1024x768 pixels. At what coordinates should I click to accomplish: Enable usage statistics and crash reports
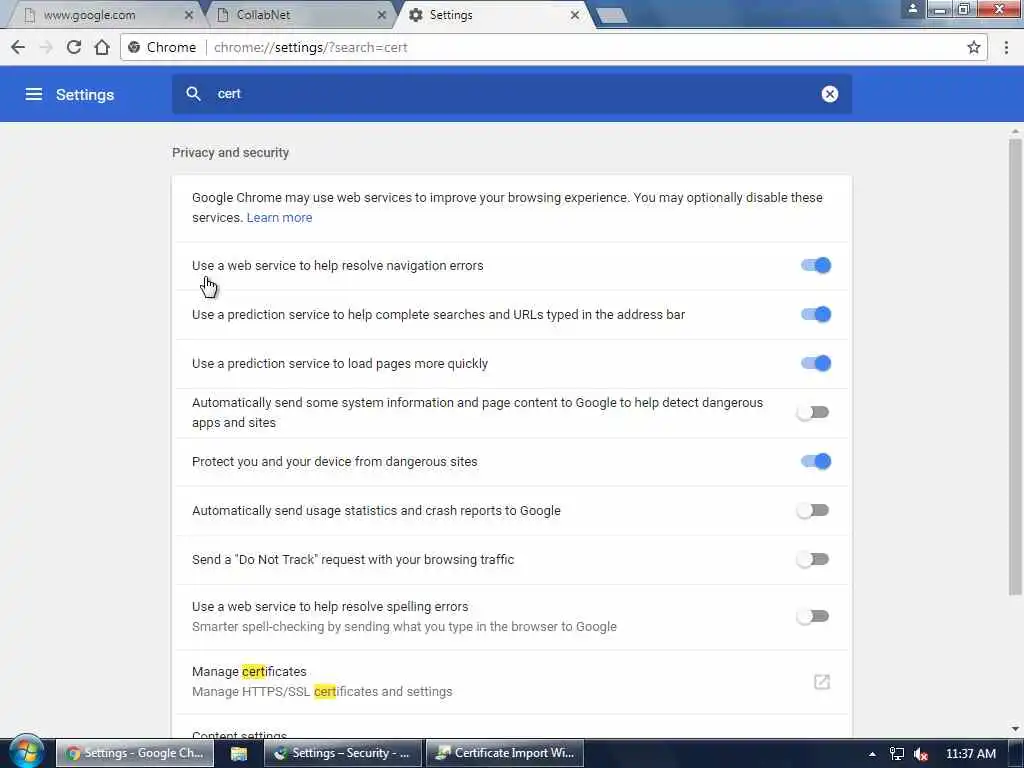[x=813, y=510]
